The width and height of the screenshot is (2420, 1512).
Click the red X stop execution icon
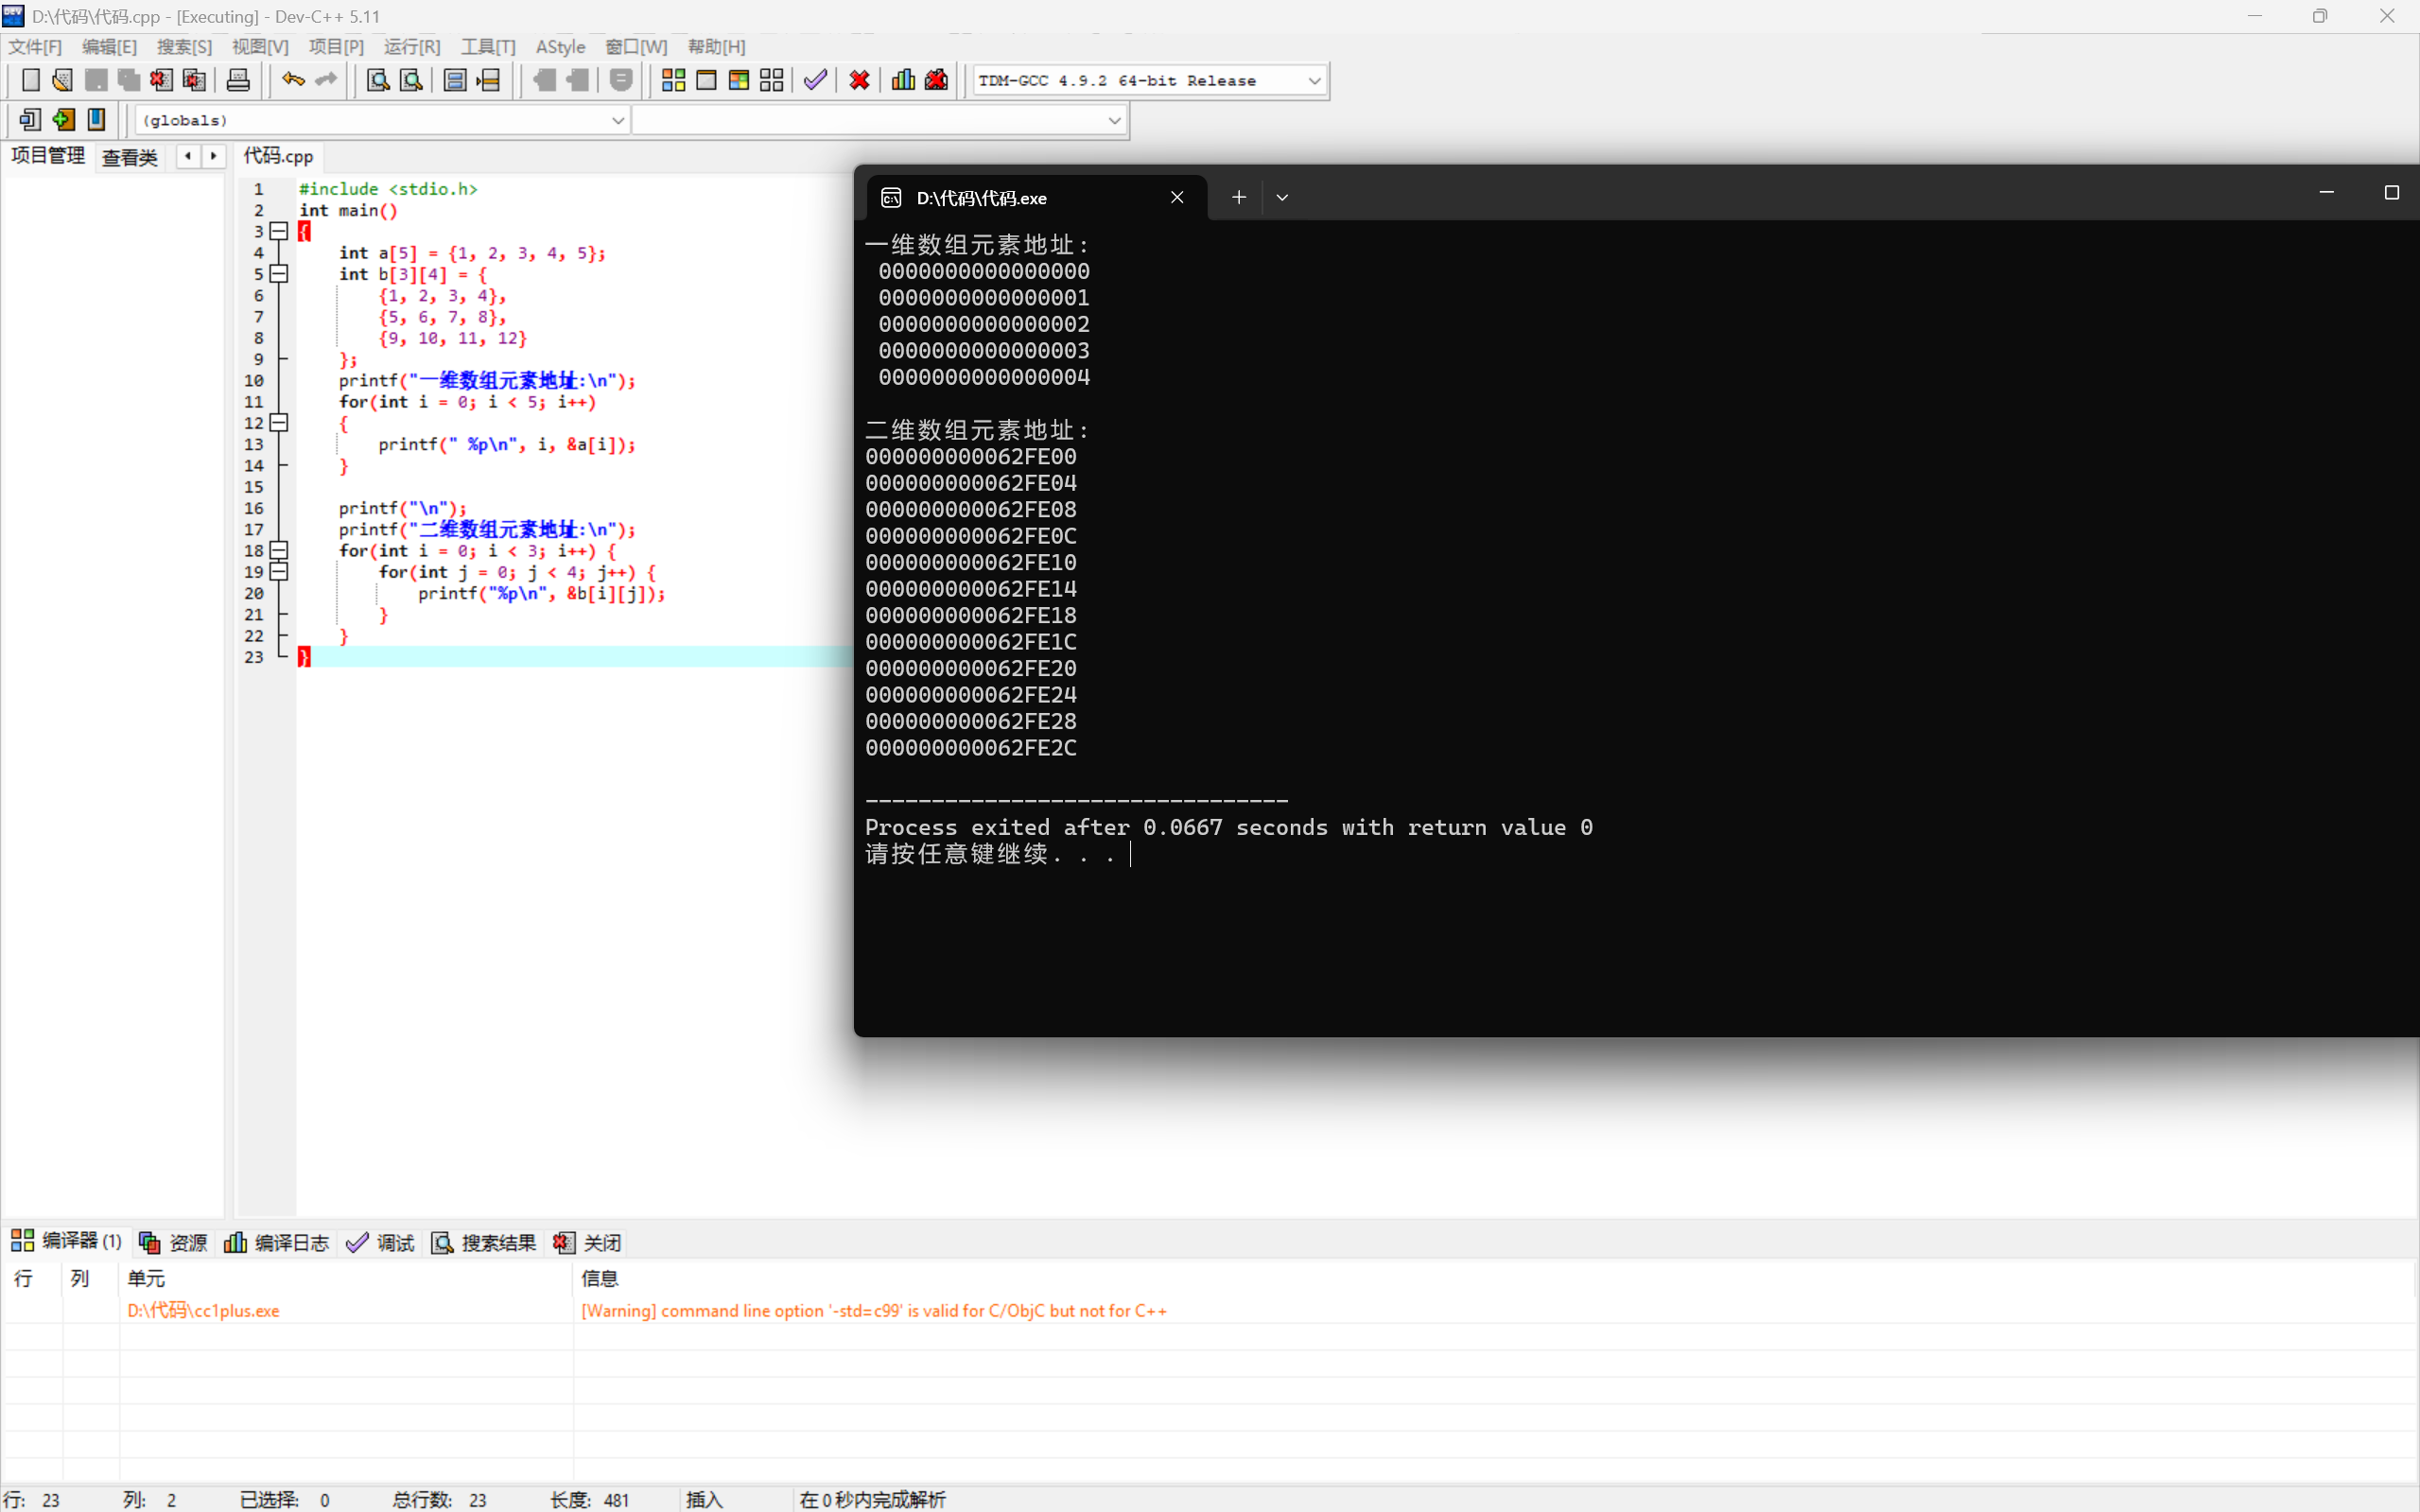click(x=859, y=80)
